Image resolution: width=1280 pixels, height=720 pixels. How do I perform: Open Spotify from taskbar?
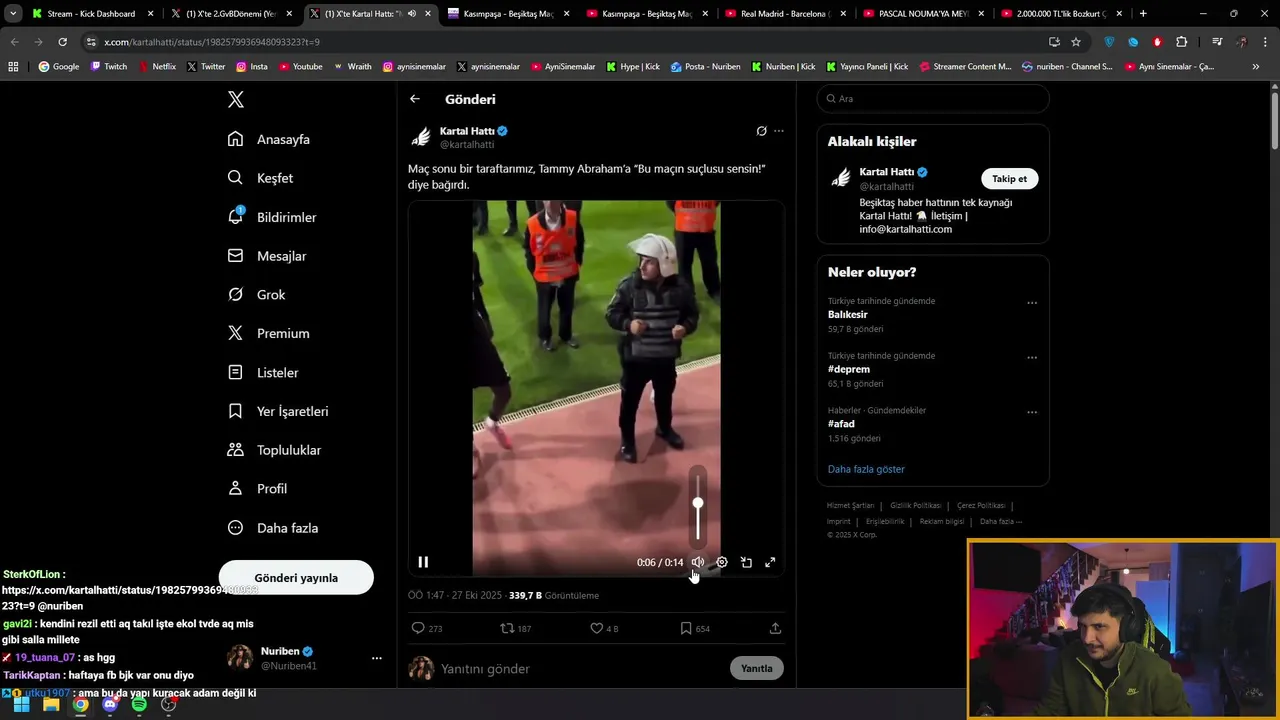(x=139, y=704)
